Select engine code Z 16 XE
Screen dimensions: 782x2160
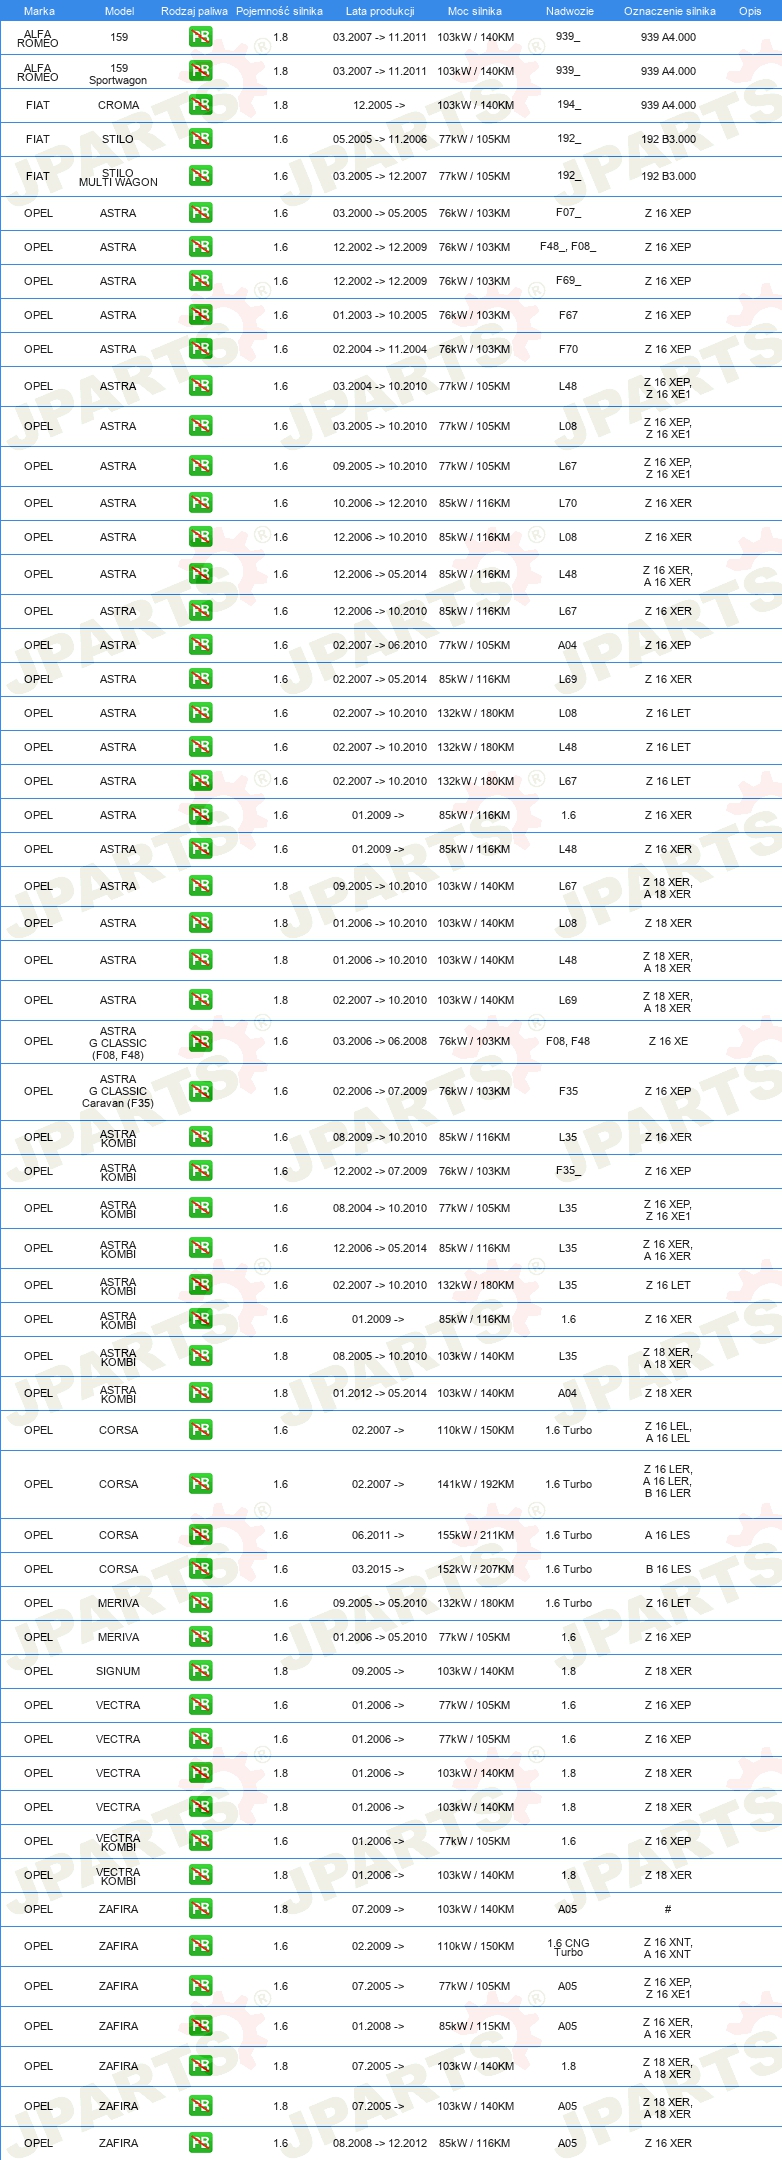(x=668, y=1041)
